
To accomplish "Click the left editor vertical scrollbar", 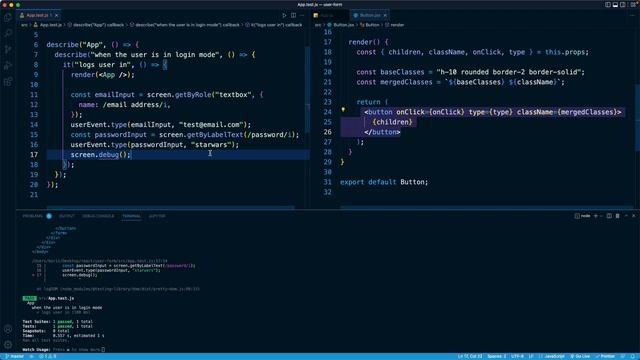I will coord(307,89).
